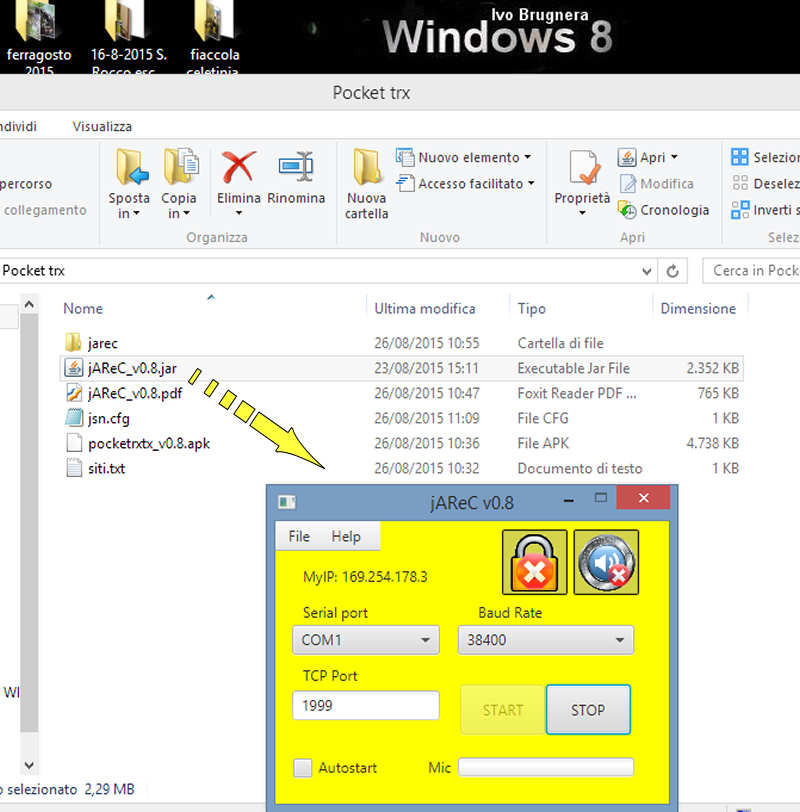Select the siti.txt file icon
Image resolution: width=800 pixels, height=812 pixels.
click(74, 468)
